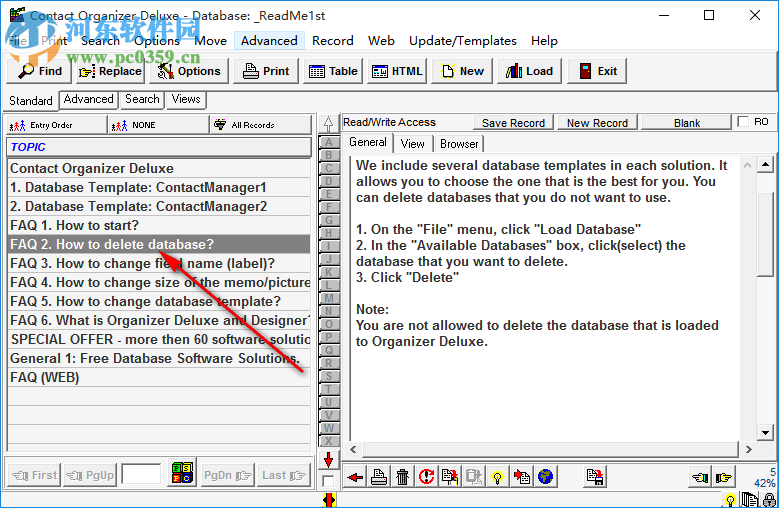Open the Replace tool
This screenshot has width=779, height=508.
click(110, 71)
